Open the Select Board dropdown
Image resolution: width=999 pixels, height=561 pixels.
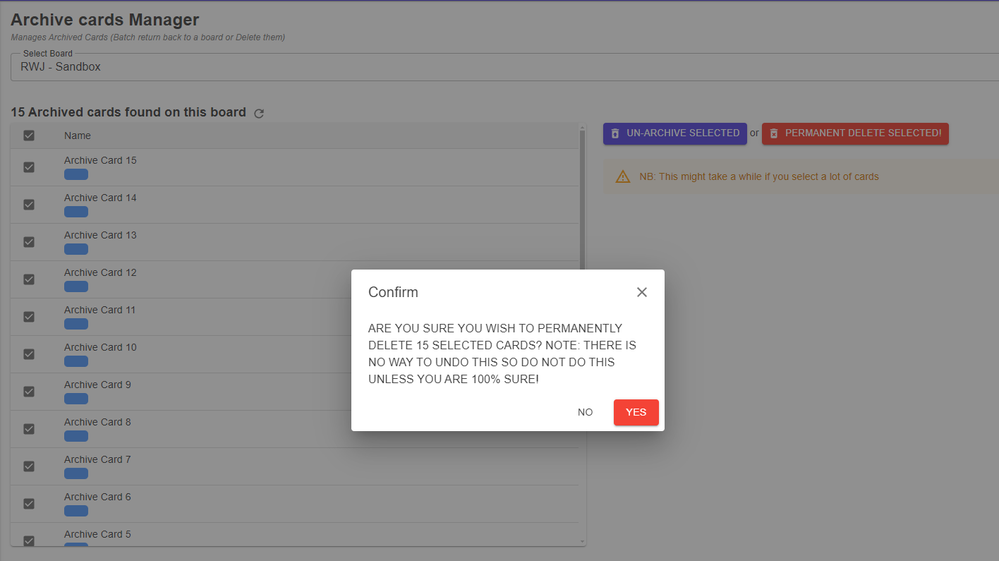click(x=505, y=67)
